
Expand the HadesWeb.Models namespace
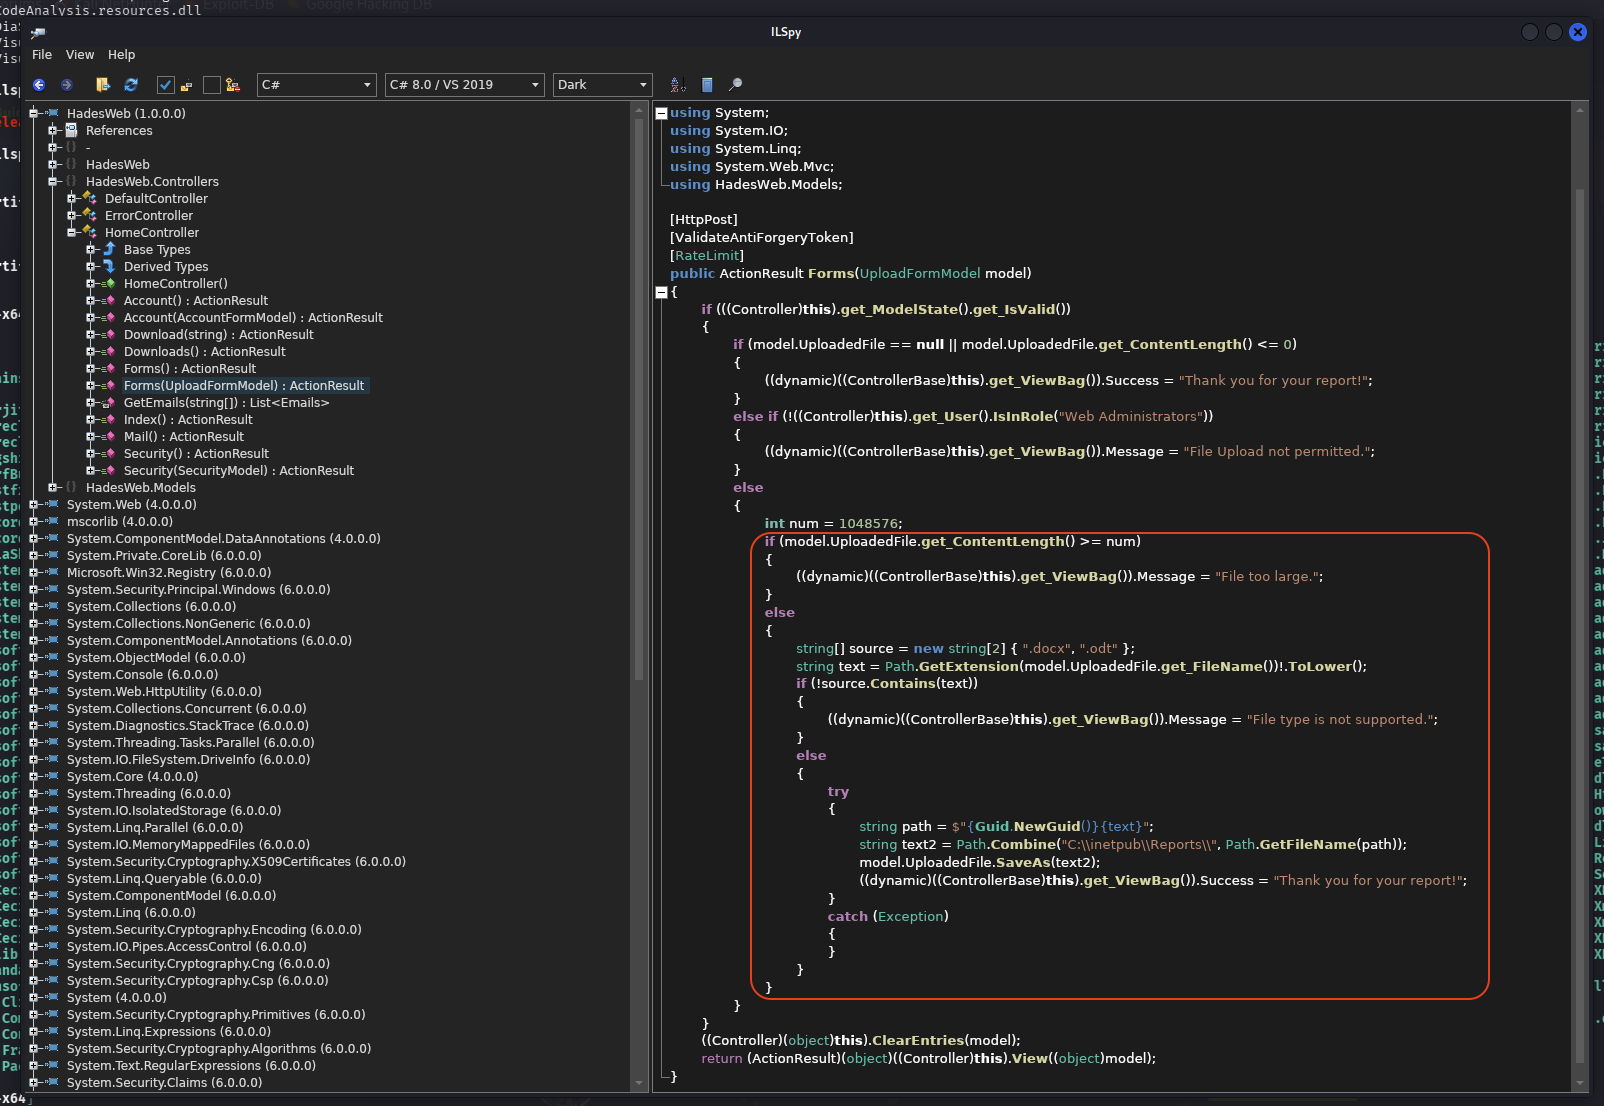54,488
